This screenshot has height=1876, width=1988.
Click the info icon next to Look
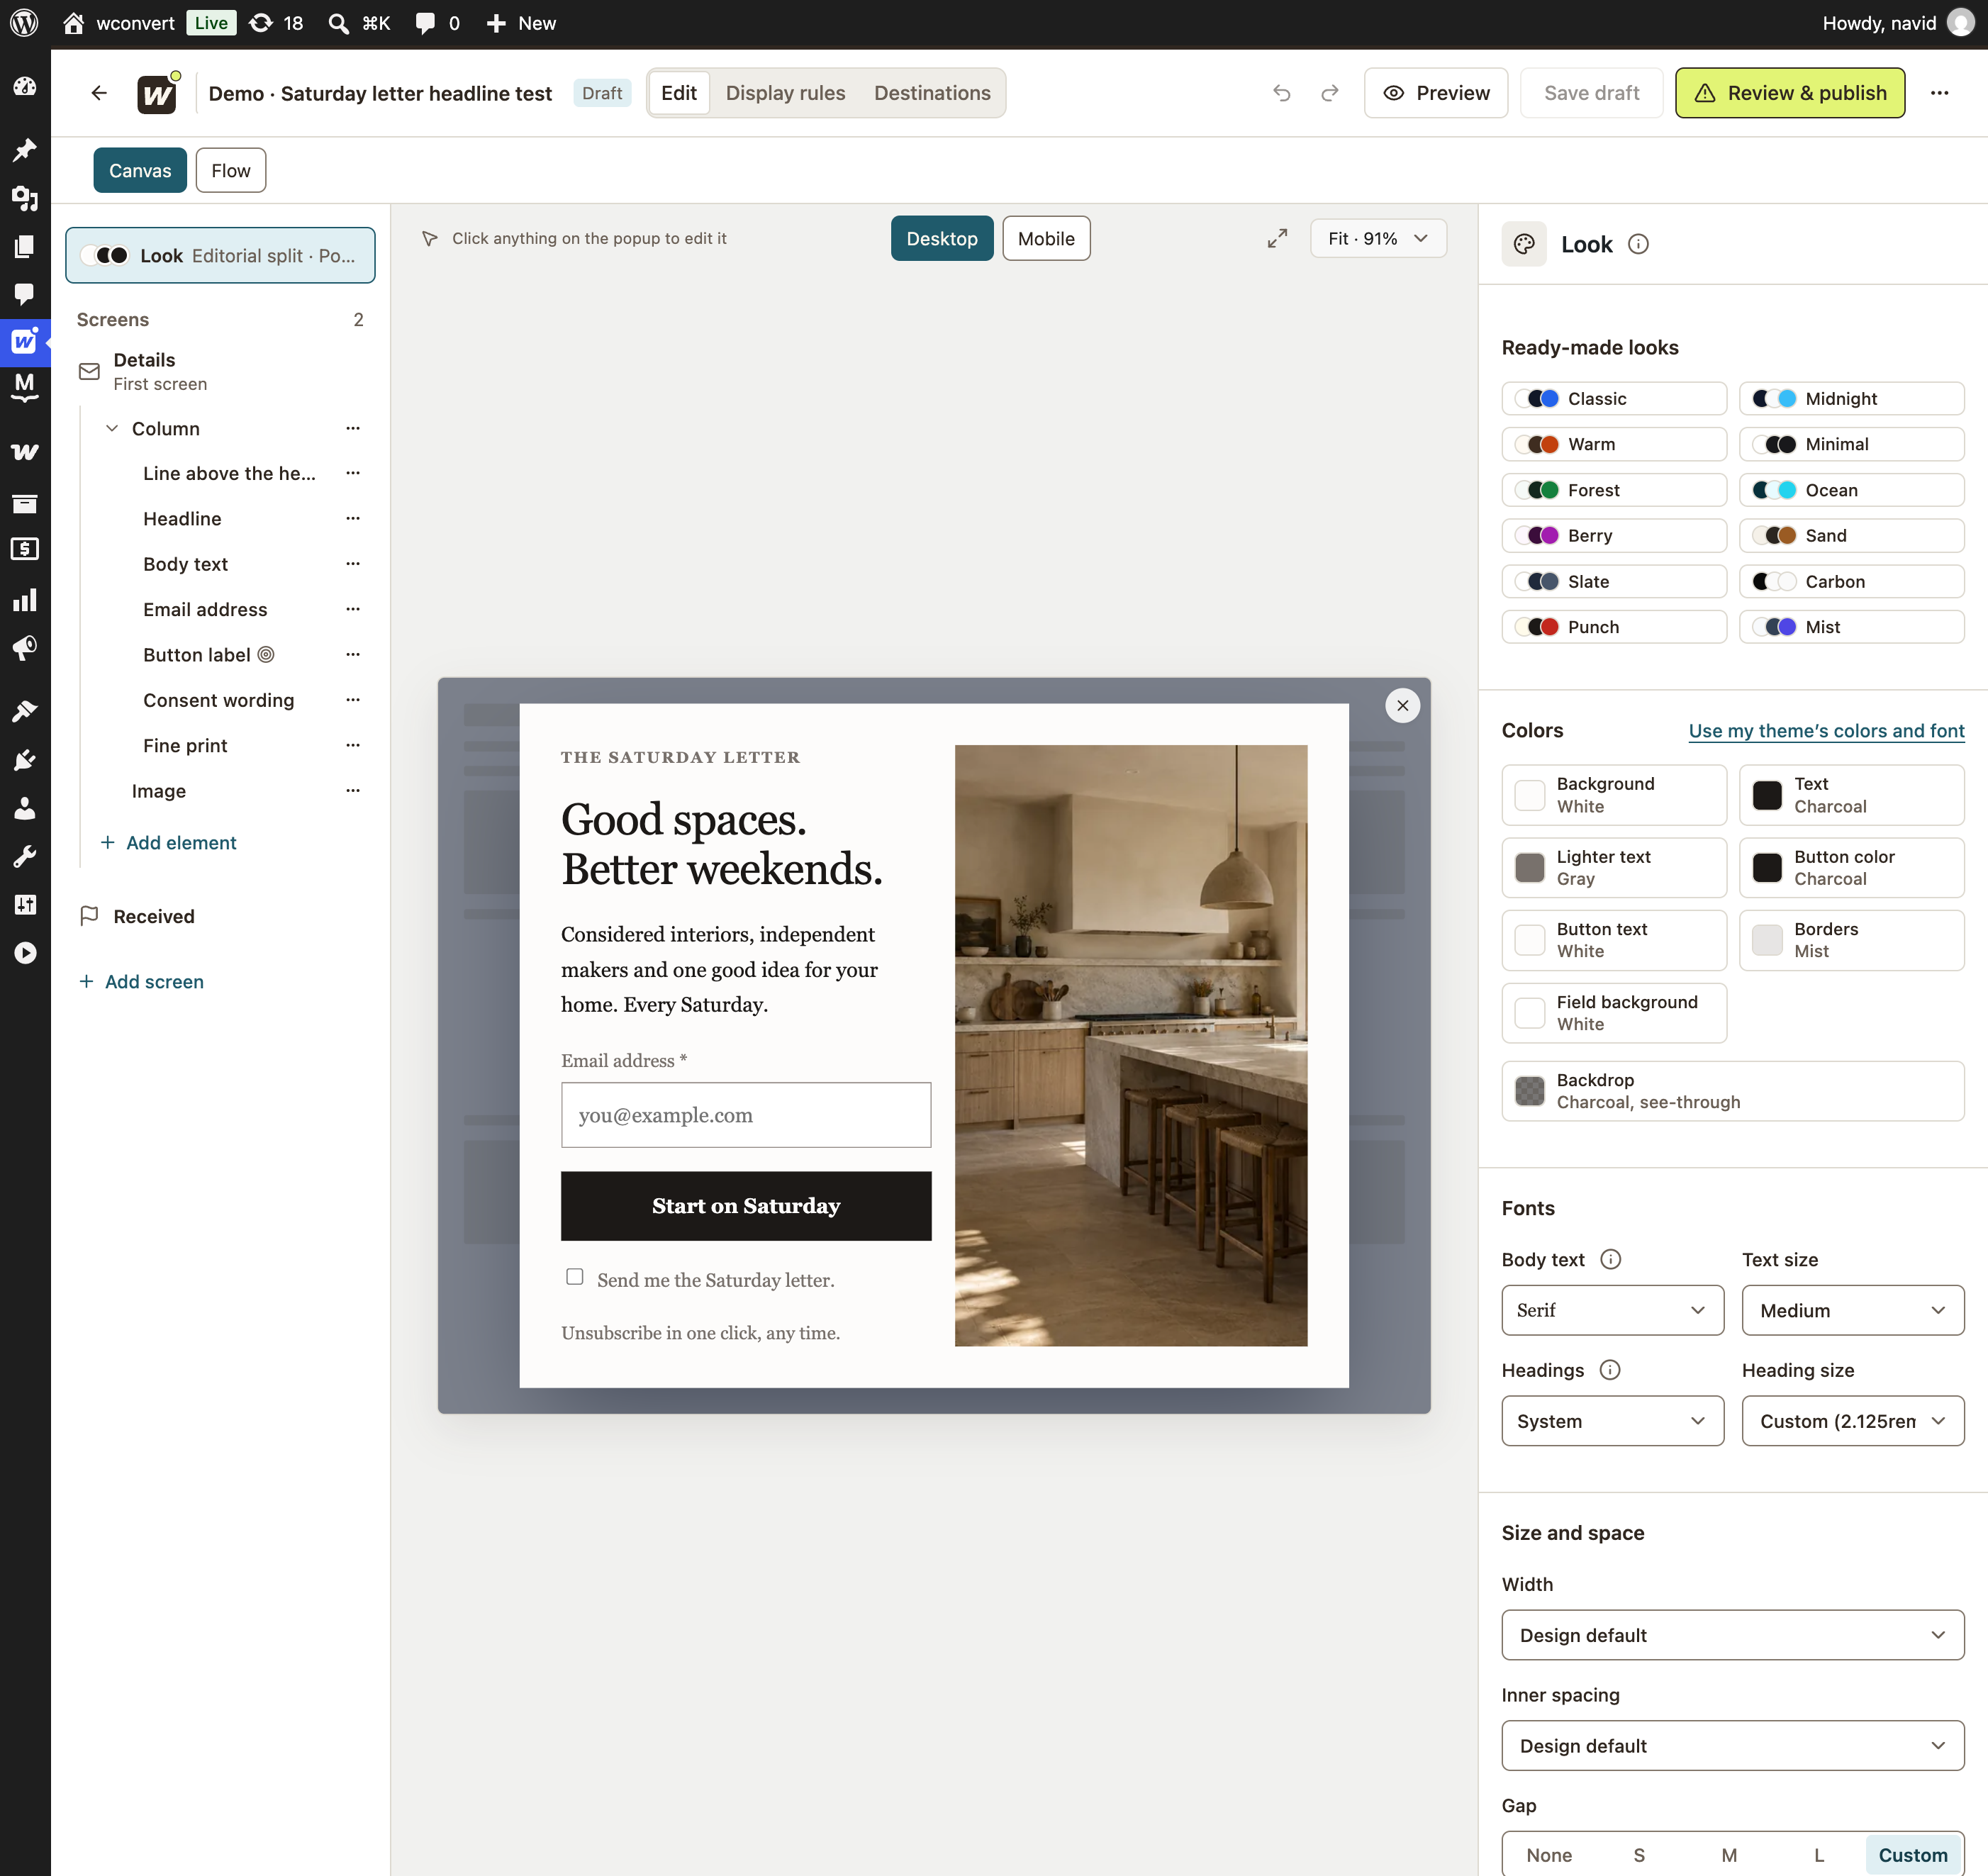click(1638, 244)
